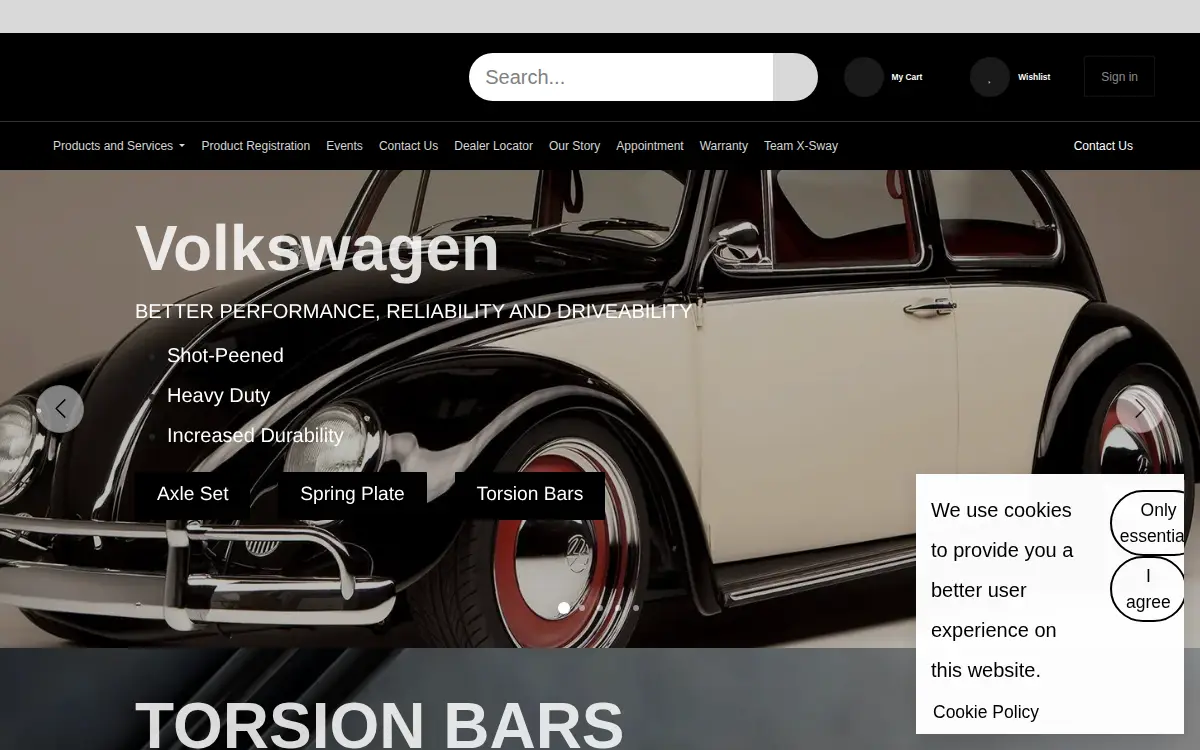Screen dimensions: 1200x750
Task: Click the Torsion Bars button
Action: tap(530, 494)
